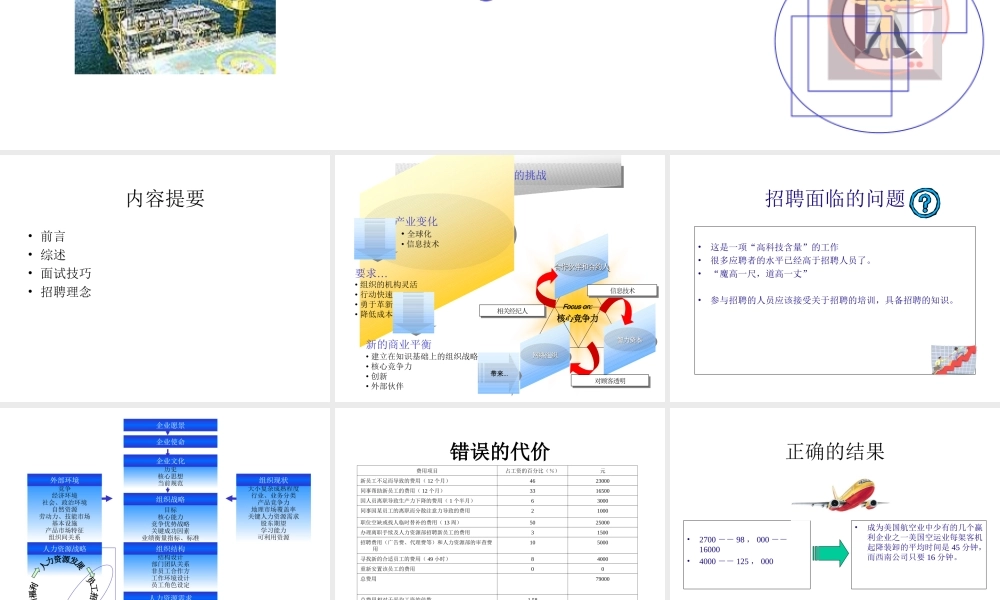
Task: Click the 魔高一尺,道高一丈 bullet line
Action: [760, 274]
